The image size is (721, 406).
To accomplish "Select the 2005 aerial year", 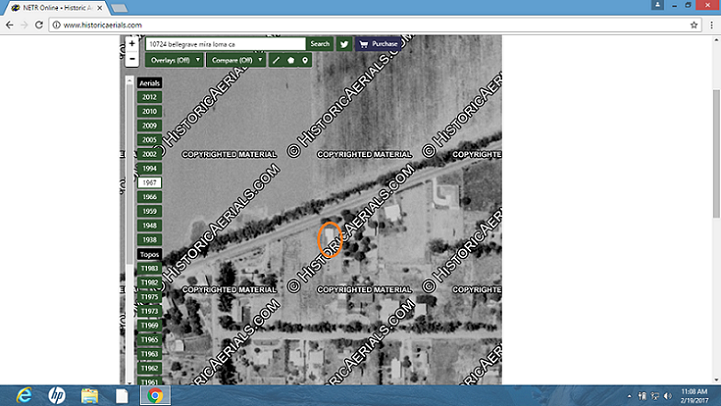I will point(149,140).
